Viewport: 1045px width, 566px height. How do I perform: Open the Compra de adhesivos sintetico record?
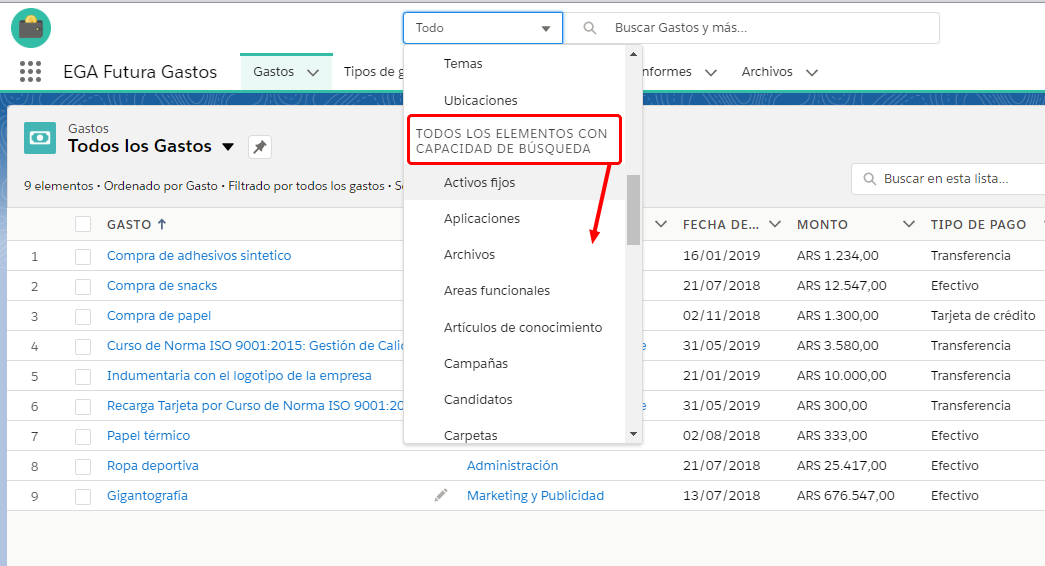click(199, 255)
